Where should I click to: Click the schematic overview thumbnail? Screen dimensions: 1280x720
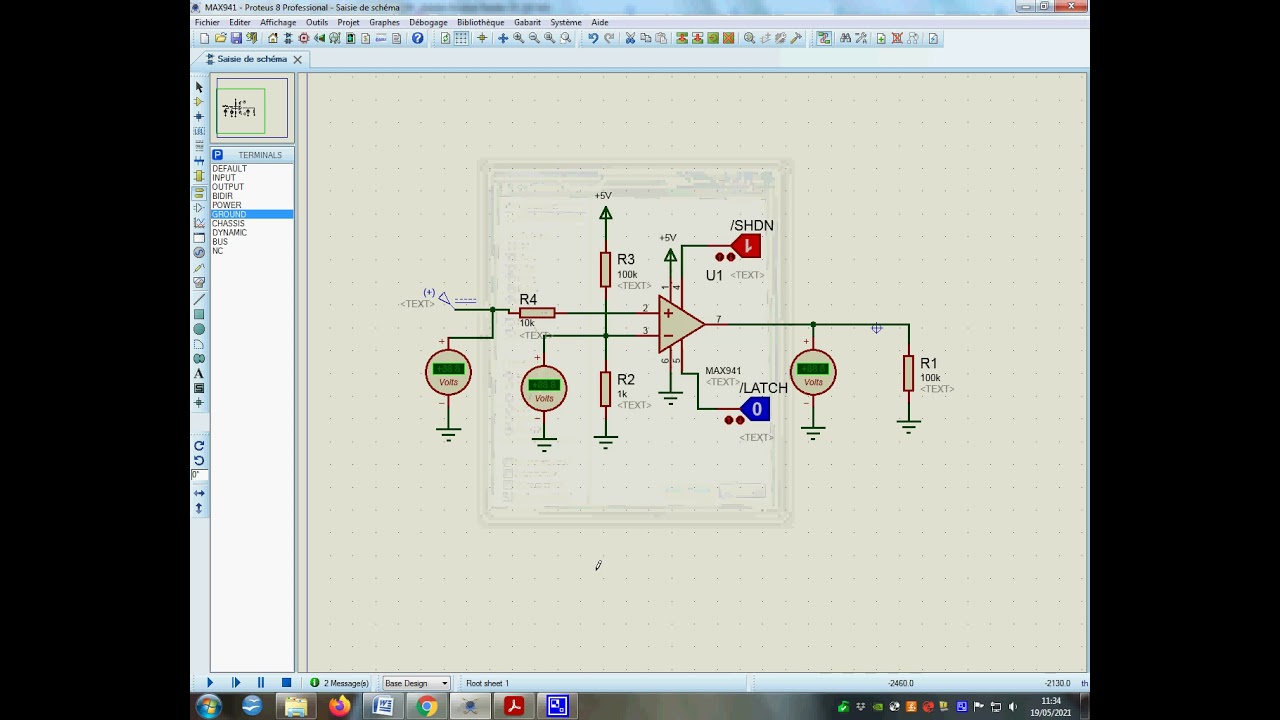251,108
